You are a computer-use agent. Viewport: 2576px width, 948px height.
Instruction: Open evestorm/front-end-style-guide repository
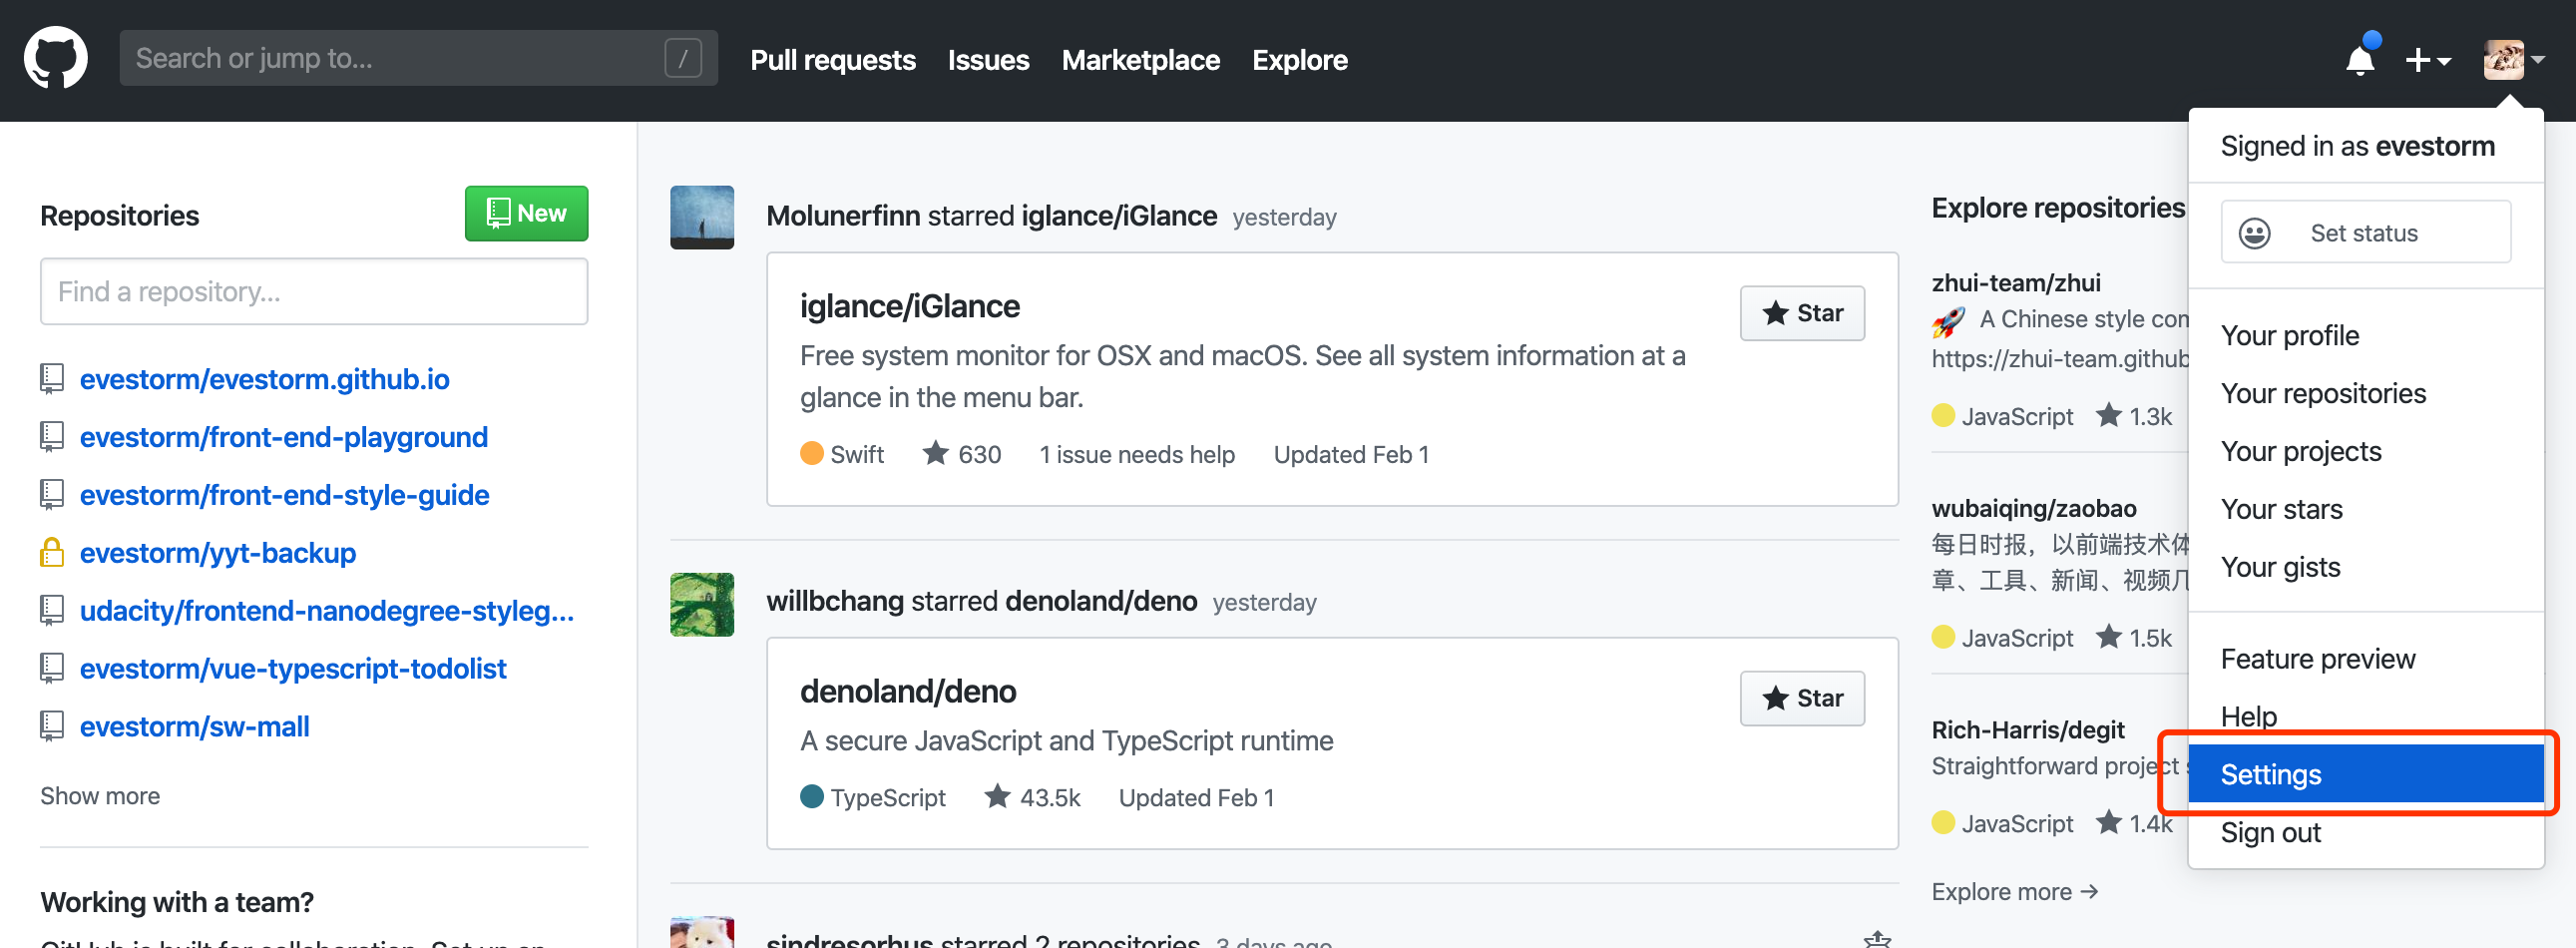point(285,495)
